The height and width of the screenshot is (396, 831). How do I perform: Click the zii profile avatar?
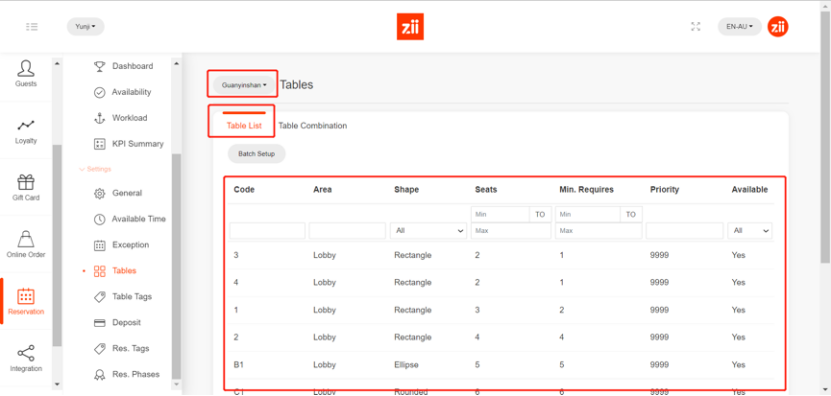[x=778, y=27]
